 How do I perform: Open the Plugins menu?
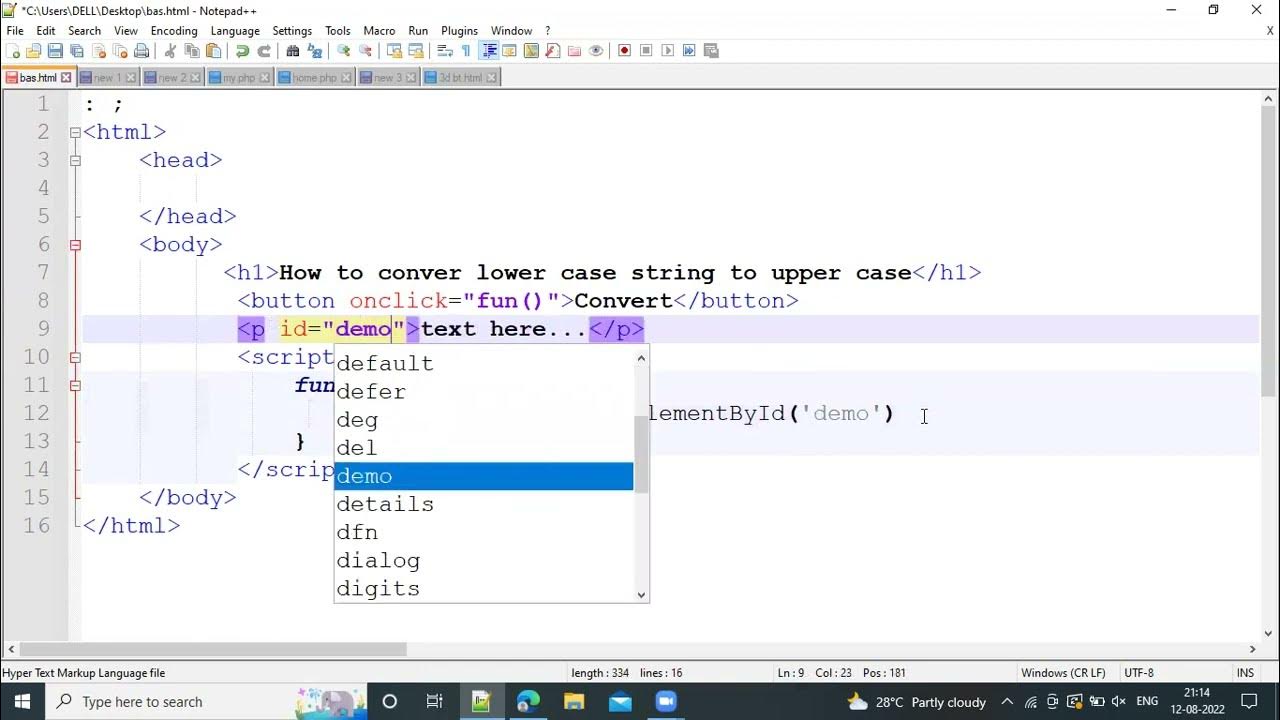pos(459,31)
